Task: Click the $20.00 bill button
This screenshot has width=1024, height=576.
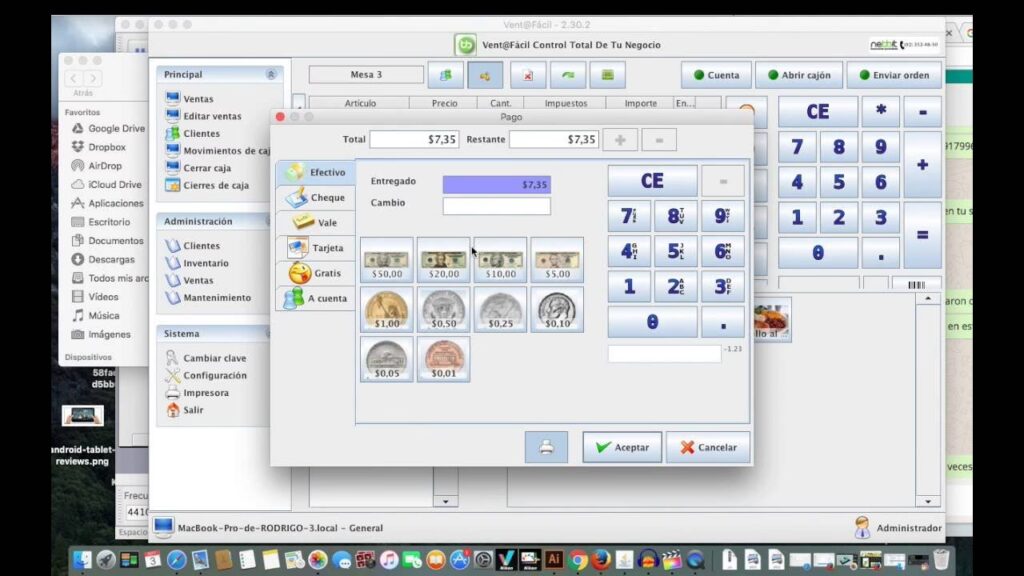Action: coord(443,260)
